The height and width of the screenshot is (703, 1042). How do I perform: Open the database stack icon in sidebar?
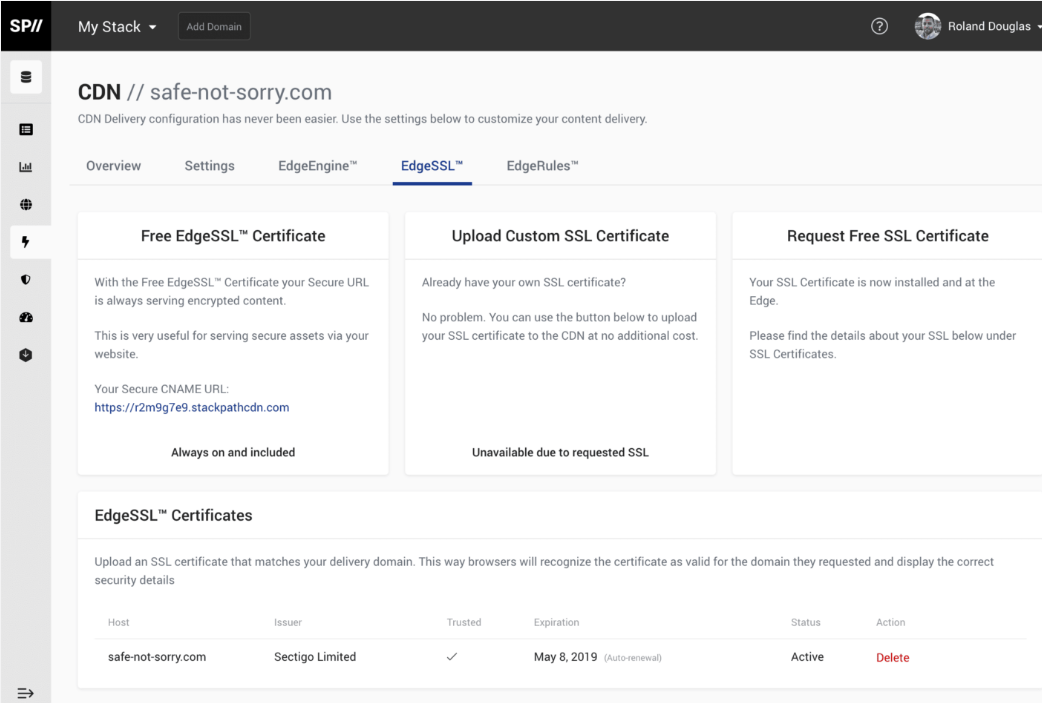tap(26, 77)
